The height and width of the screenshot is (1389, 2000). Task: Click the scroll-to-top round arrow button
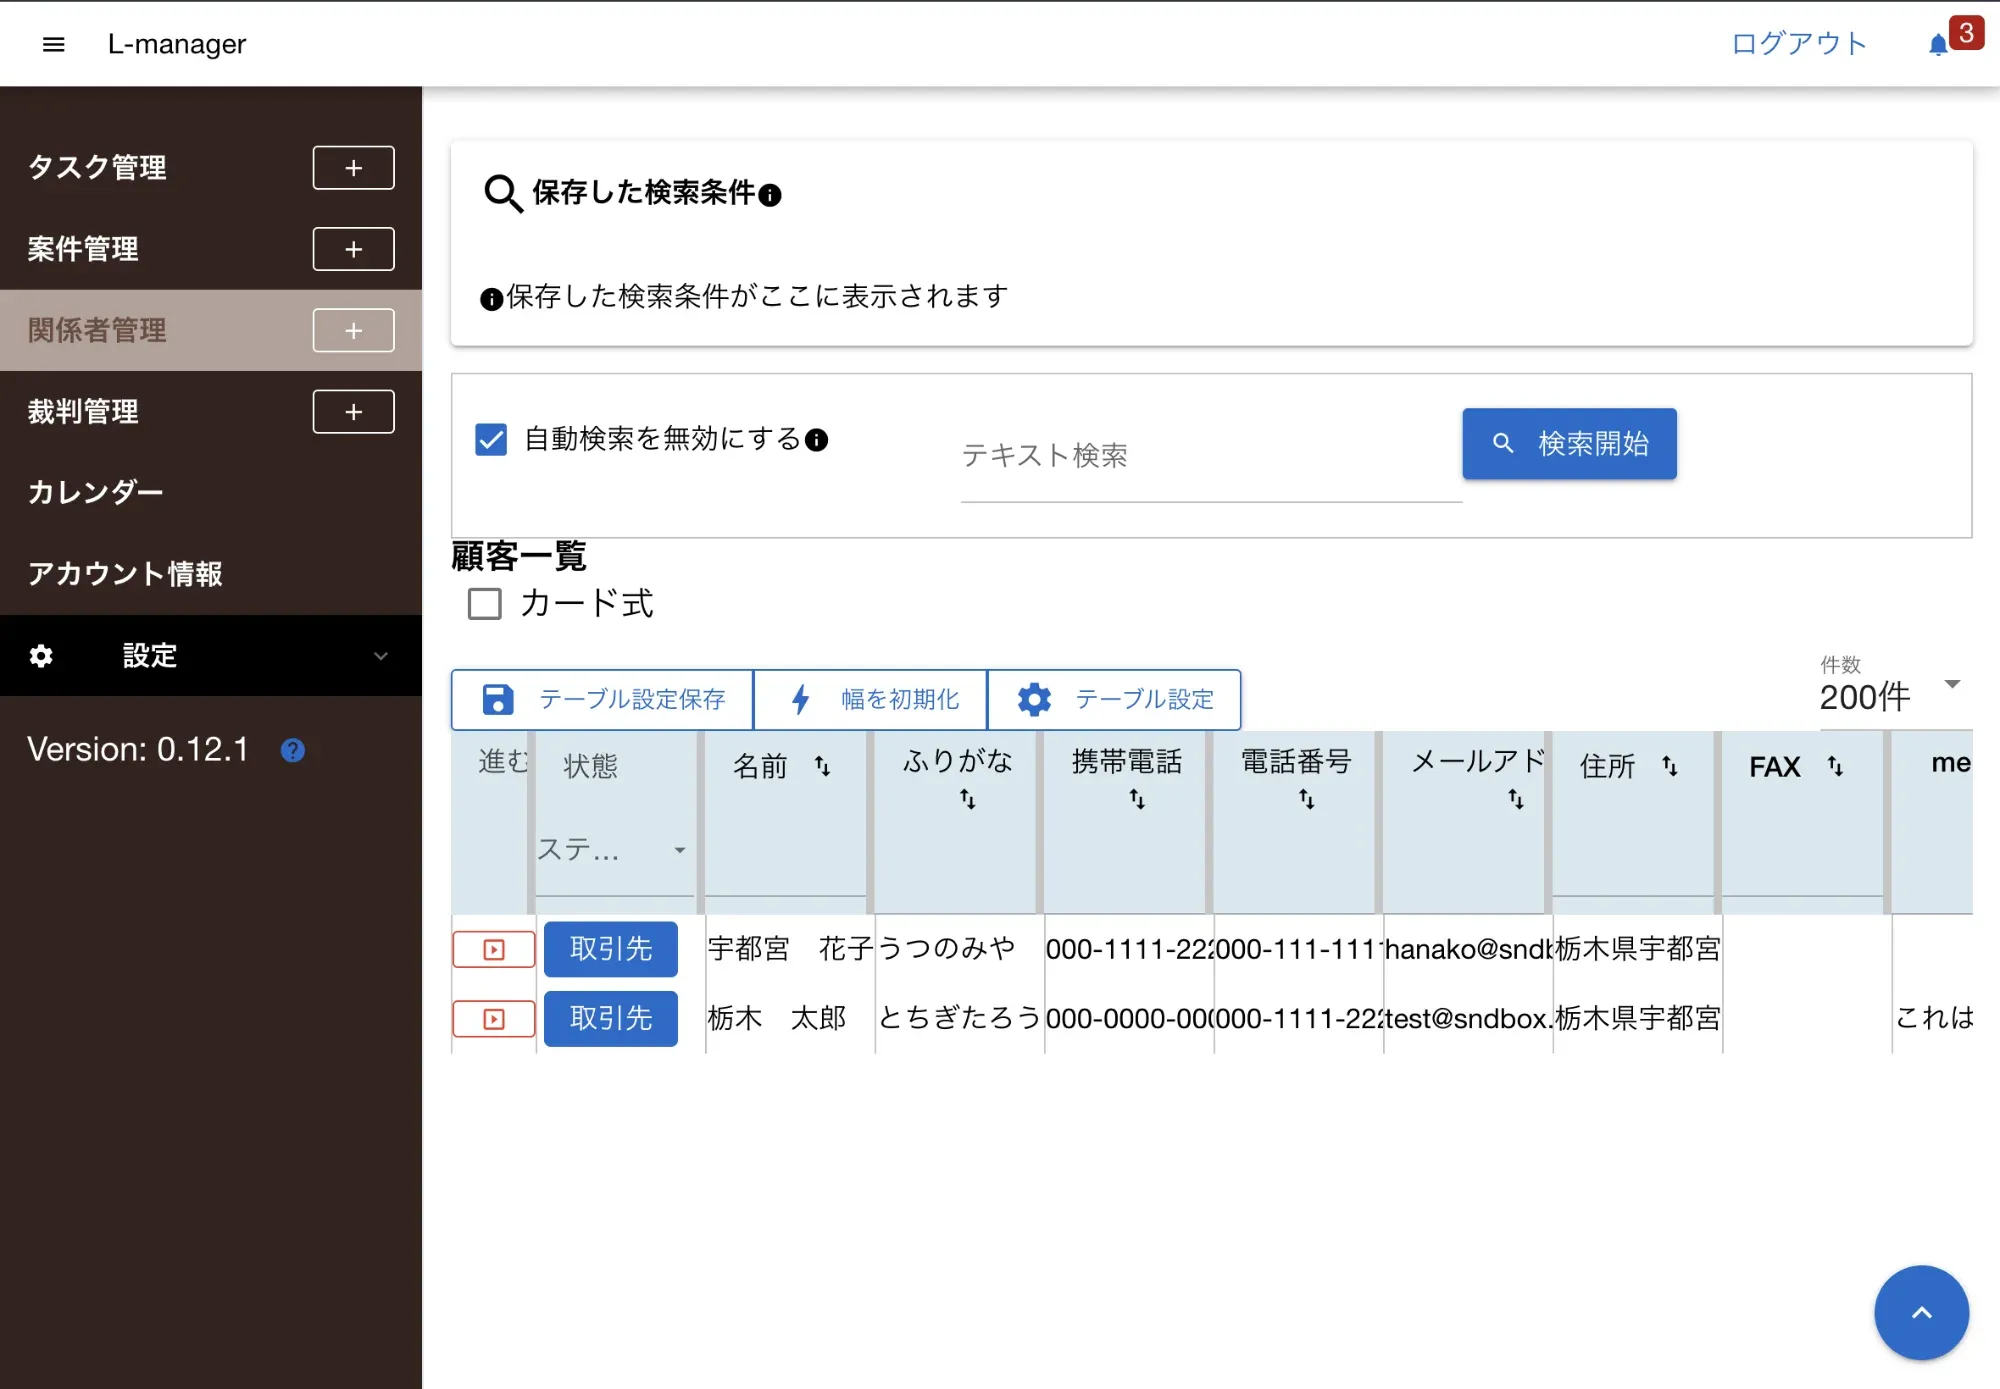coord(1920,1312)
